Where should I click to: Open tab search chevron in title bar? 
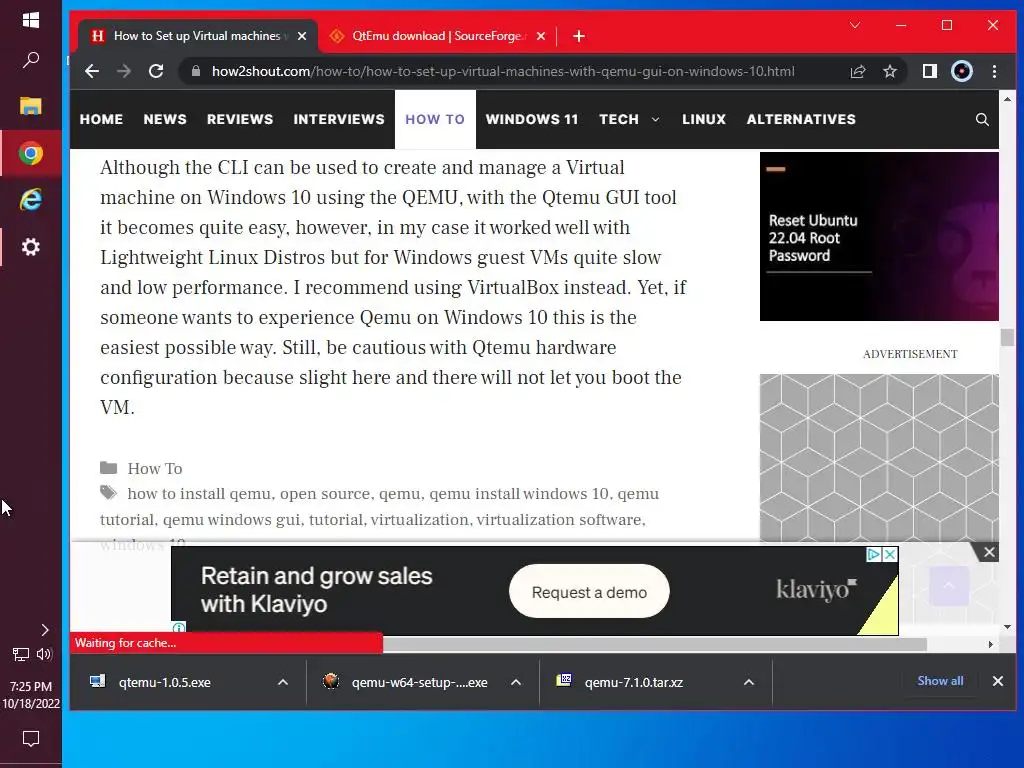pos(855,25)
